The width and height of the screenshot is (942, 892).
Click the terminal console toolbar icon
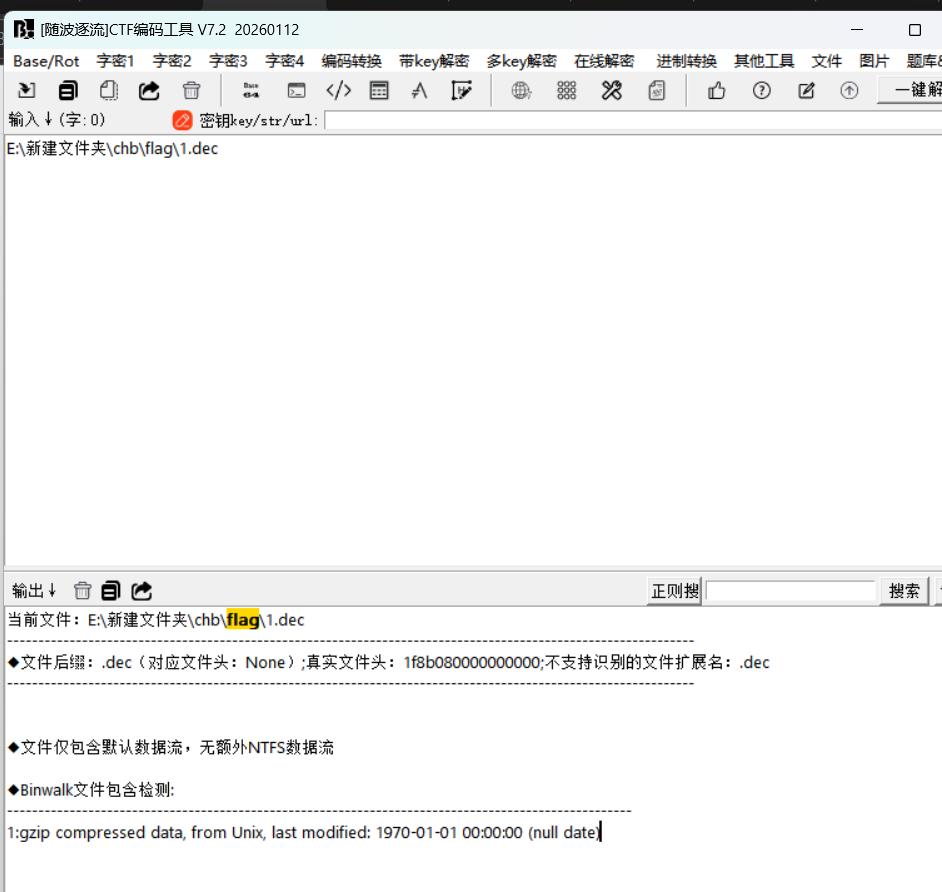pyautogui.click(x=297, y=91)
